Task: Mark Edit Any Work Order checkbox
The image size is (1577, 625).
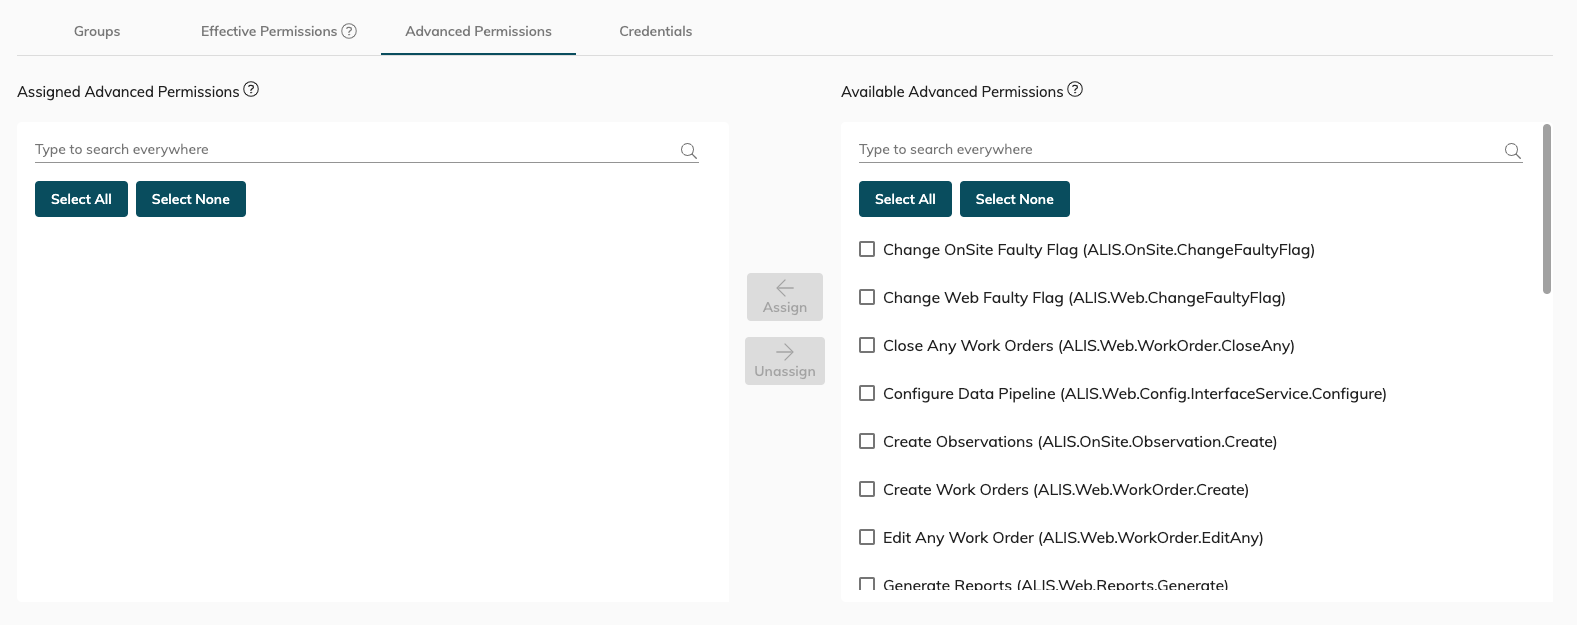Action: (x=867, y=537)
